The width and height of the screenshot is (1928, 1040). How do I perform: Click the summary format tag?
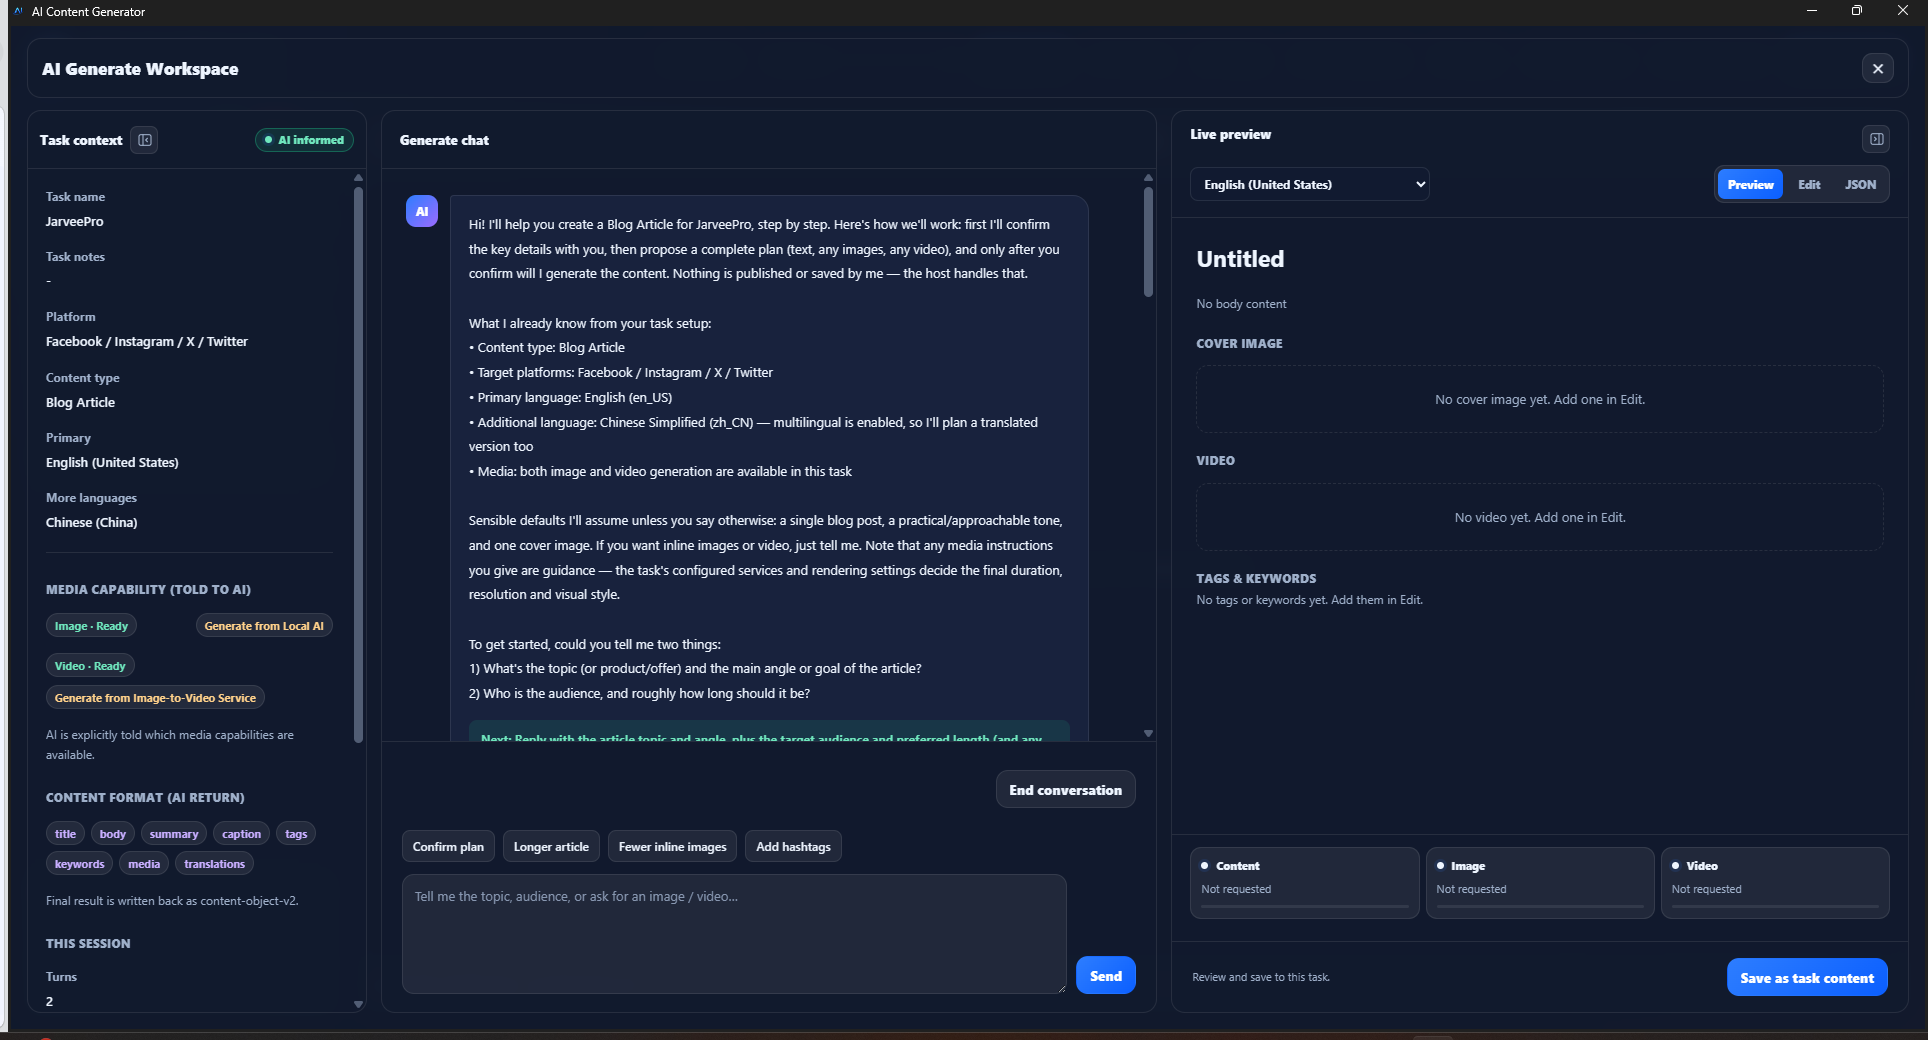pos(174,834)
